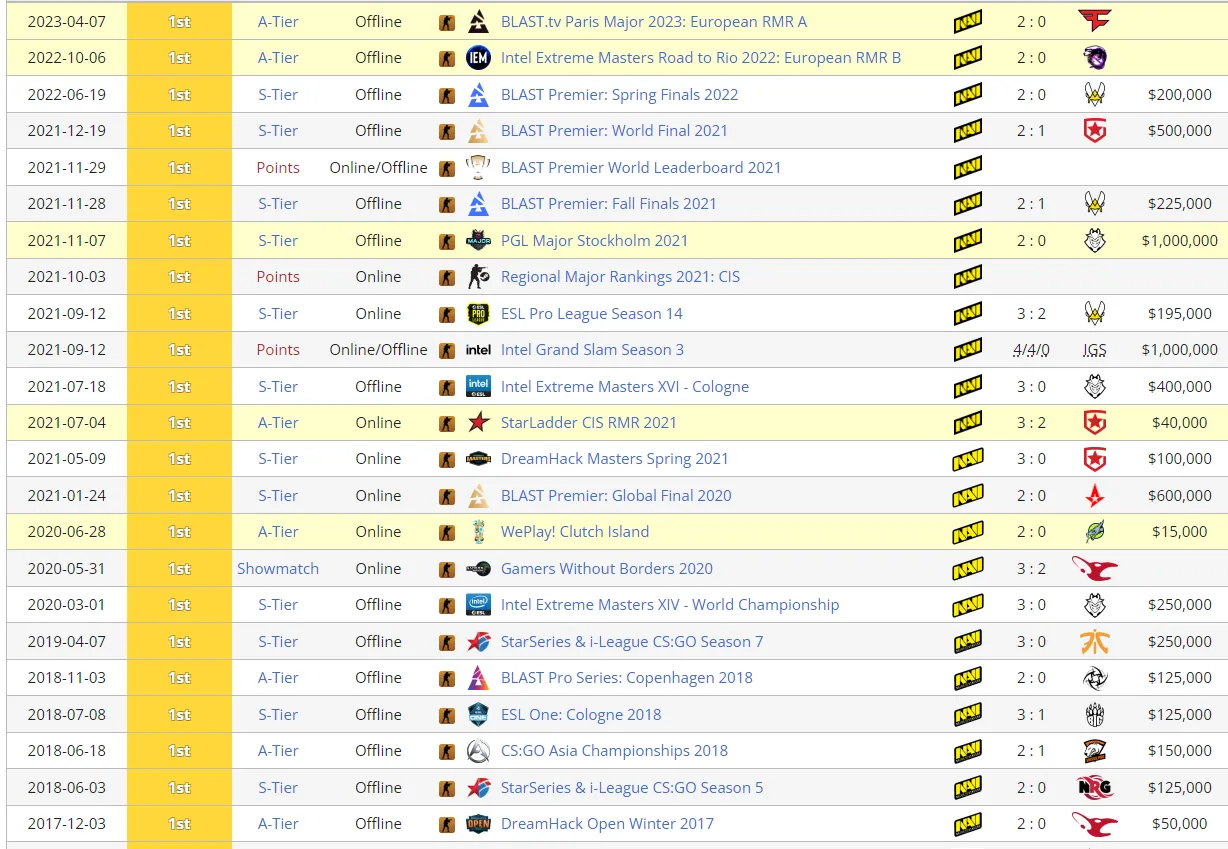Viewport: 1228px width, 849px height.
Task: Click DreamHack Open Winter 2017 logo icon
Action: (x=478, y=824)
